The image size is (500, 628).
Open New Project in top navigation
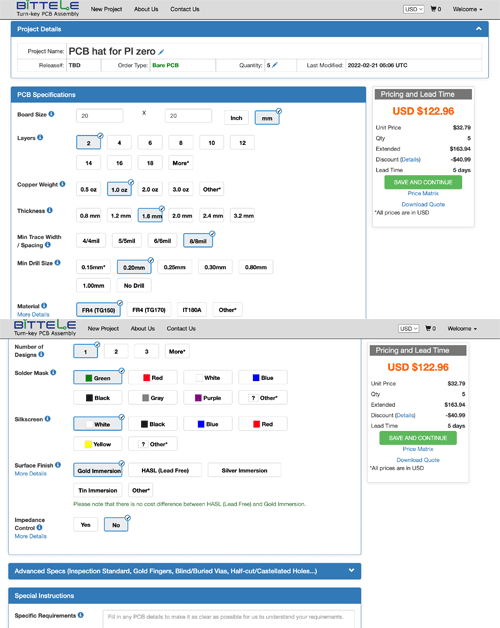(106, 9)
